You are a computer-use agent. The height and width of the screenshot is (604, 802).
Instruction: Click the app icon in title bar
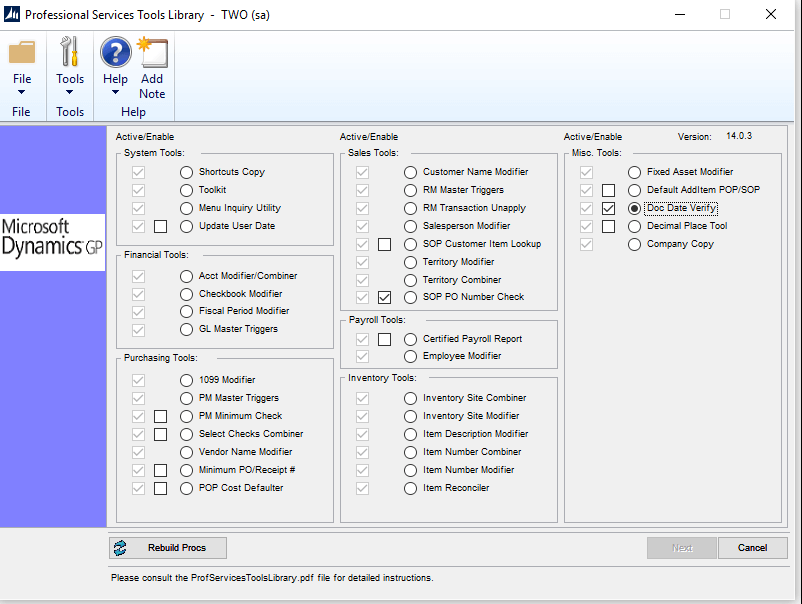coord(11,15)
